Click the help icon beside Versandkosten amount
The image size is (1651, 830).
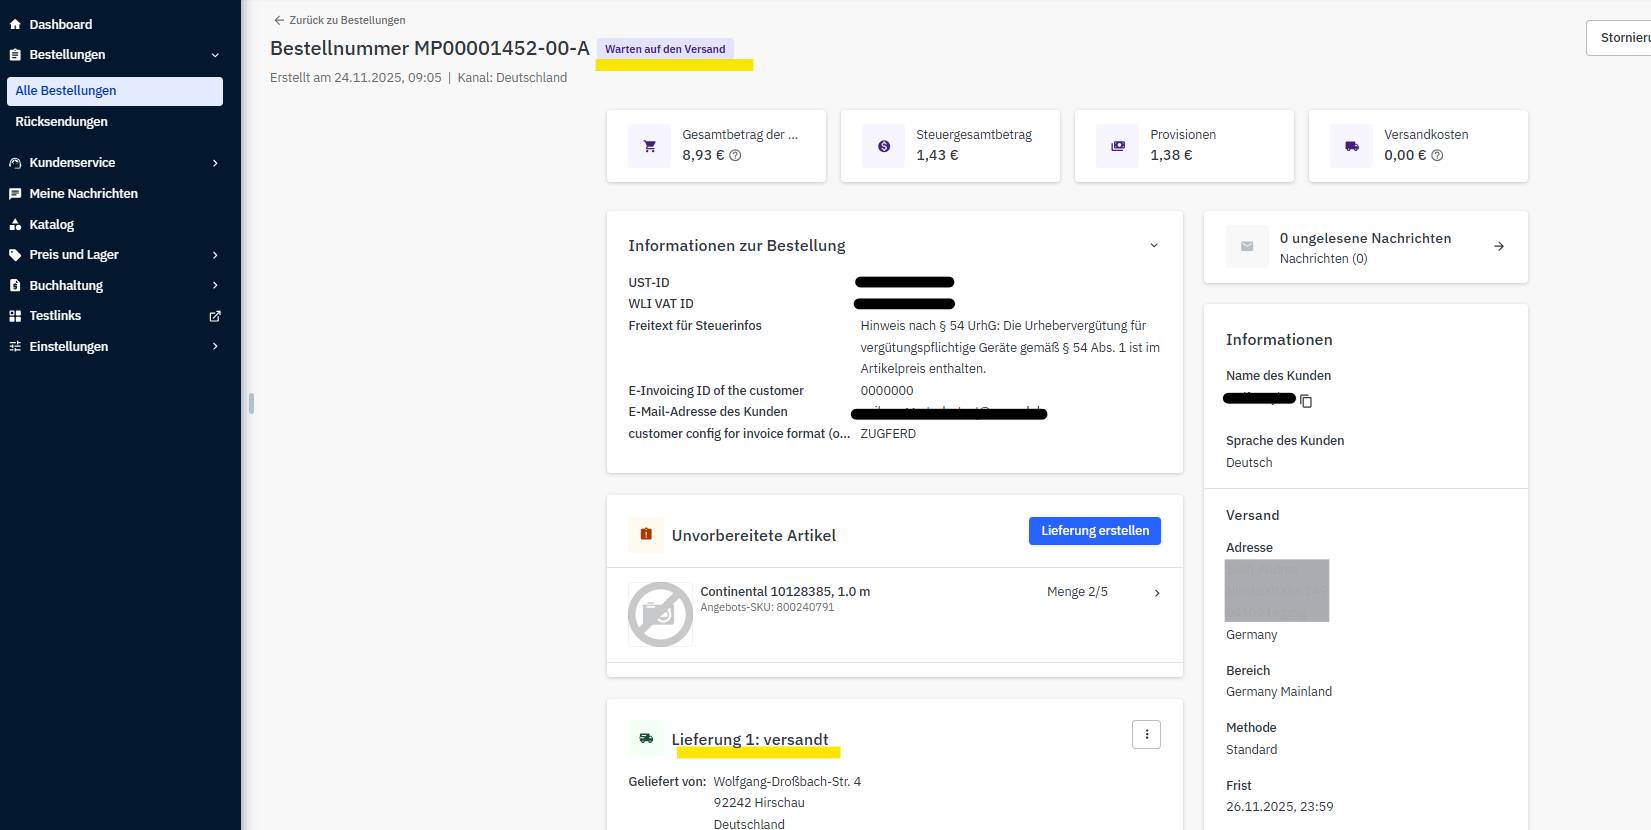coord(1437,155)
